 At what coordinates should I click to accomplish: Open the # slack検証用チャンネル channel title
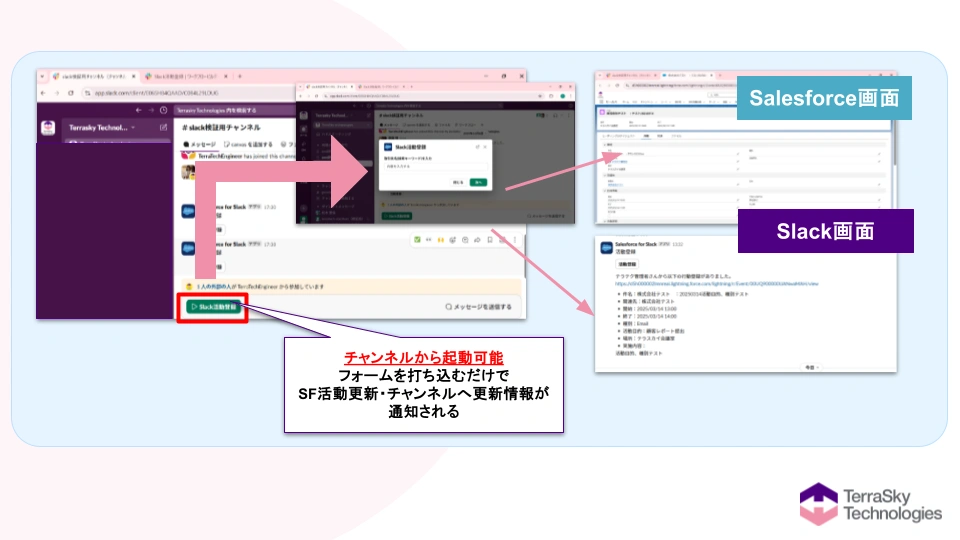pos(221,127)
